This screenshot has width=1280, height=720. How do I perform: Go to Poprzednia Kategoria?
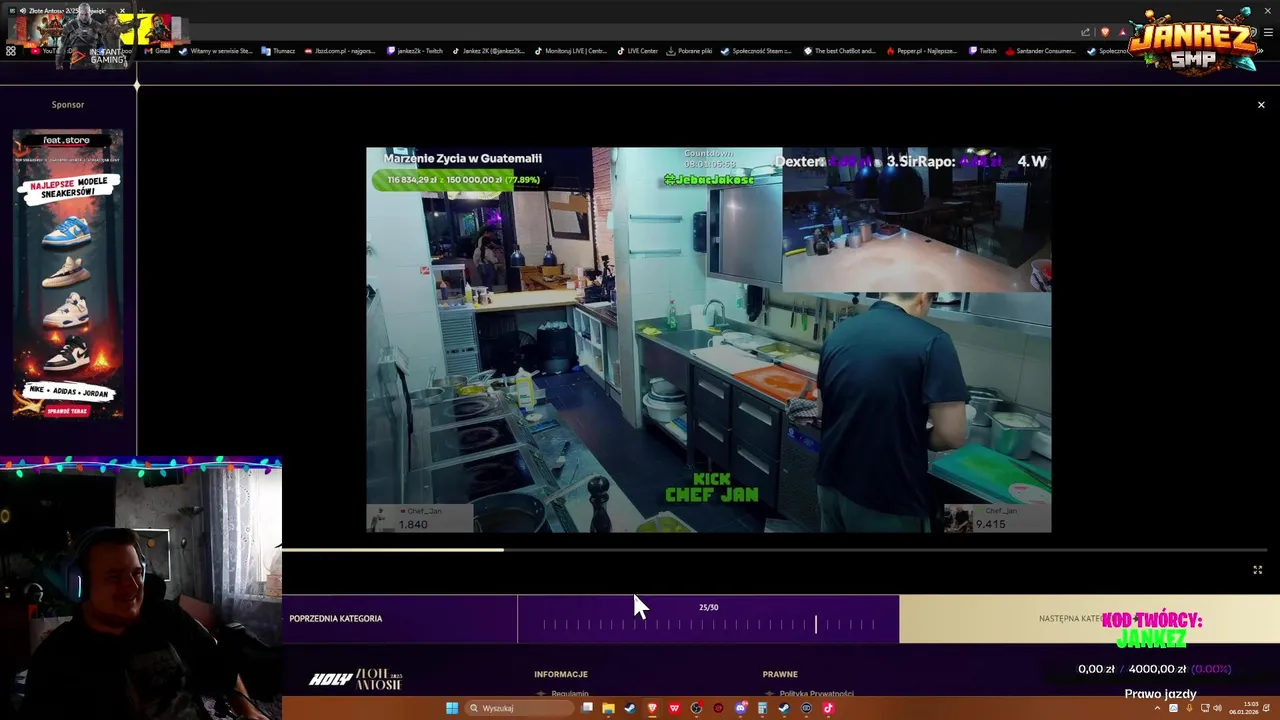pyautogui.click(x=336, y=618)
